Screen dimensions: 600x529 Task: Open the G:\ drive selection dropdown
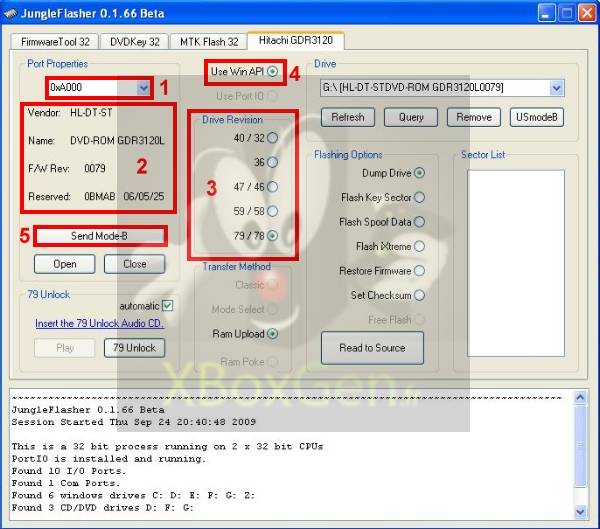tap(557, 88)
